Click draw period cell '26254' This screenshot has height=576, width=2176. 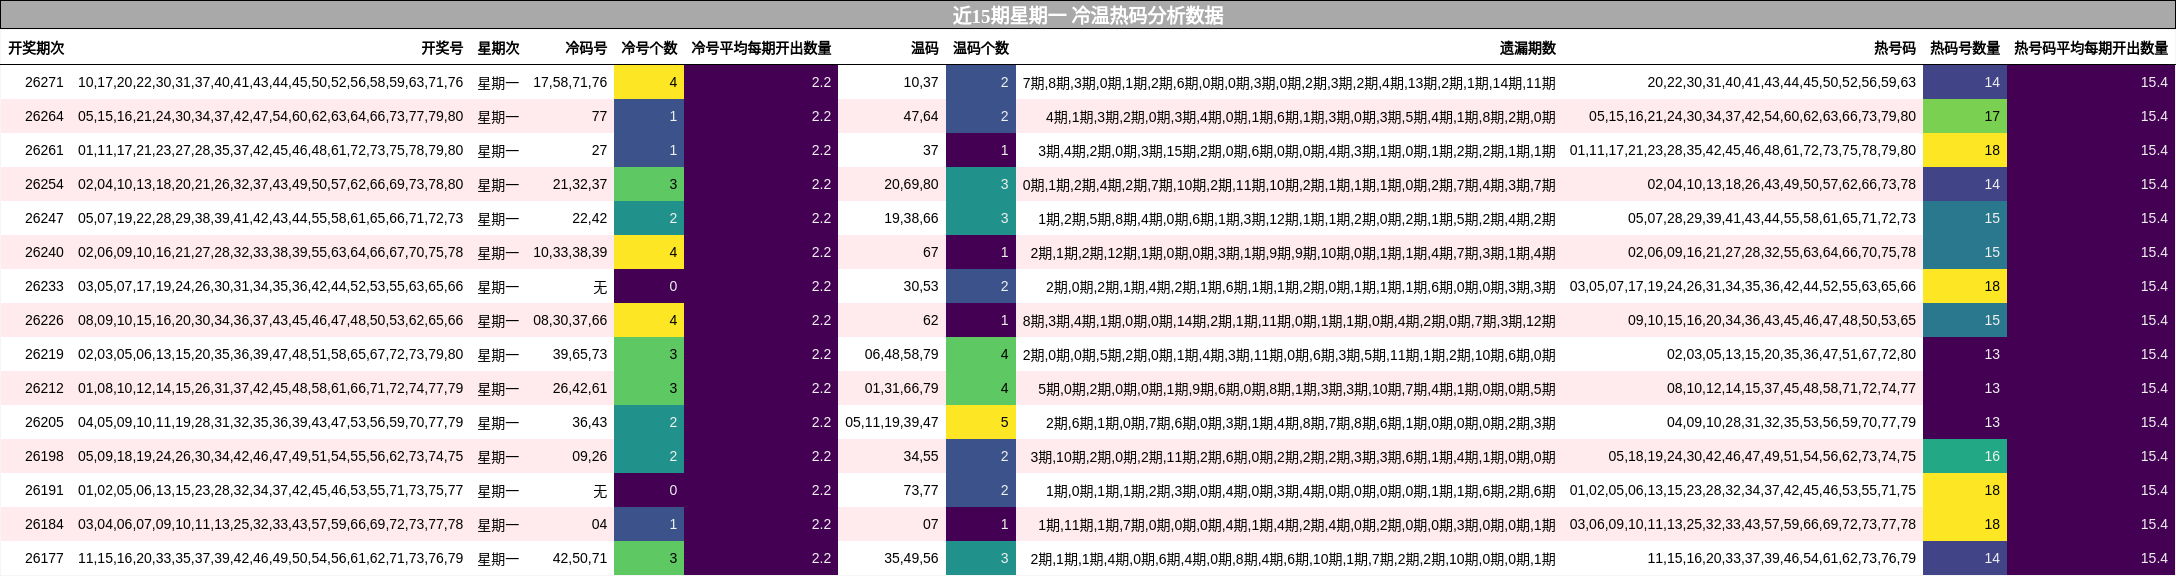click(x=44, y=184)
